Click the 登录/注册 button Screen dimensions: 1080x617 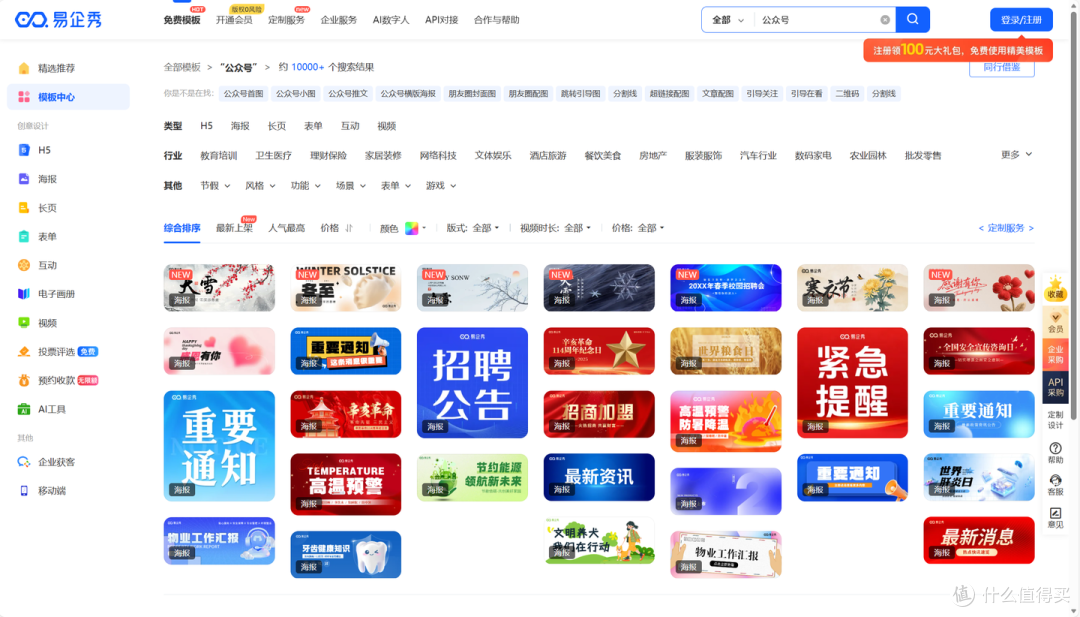[x=1021, y=19]
